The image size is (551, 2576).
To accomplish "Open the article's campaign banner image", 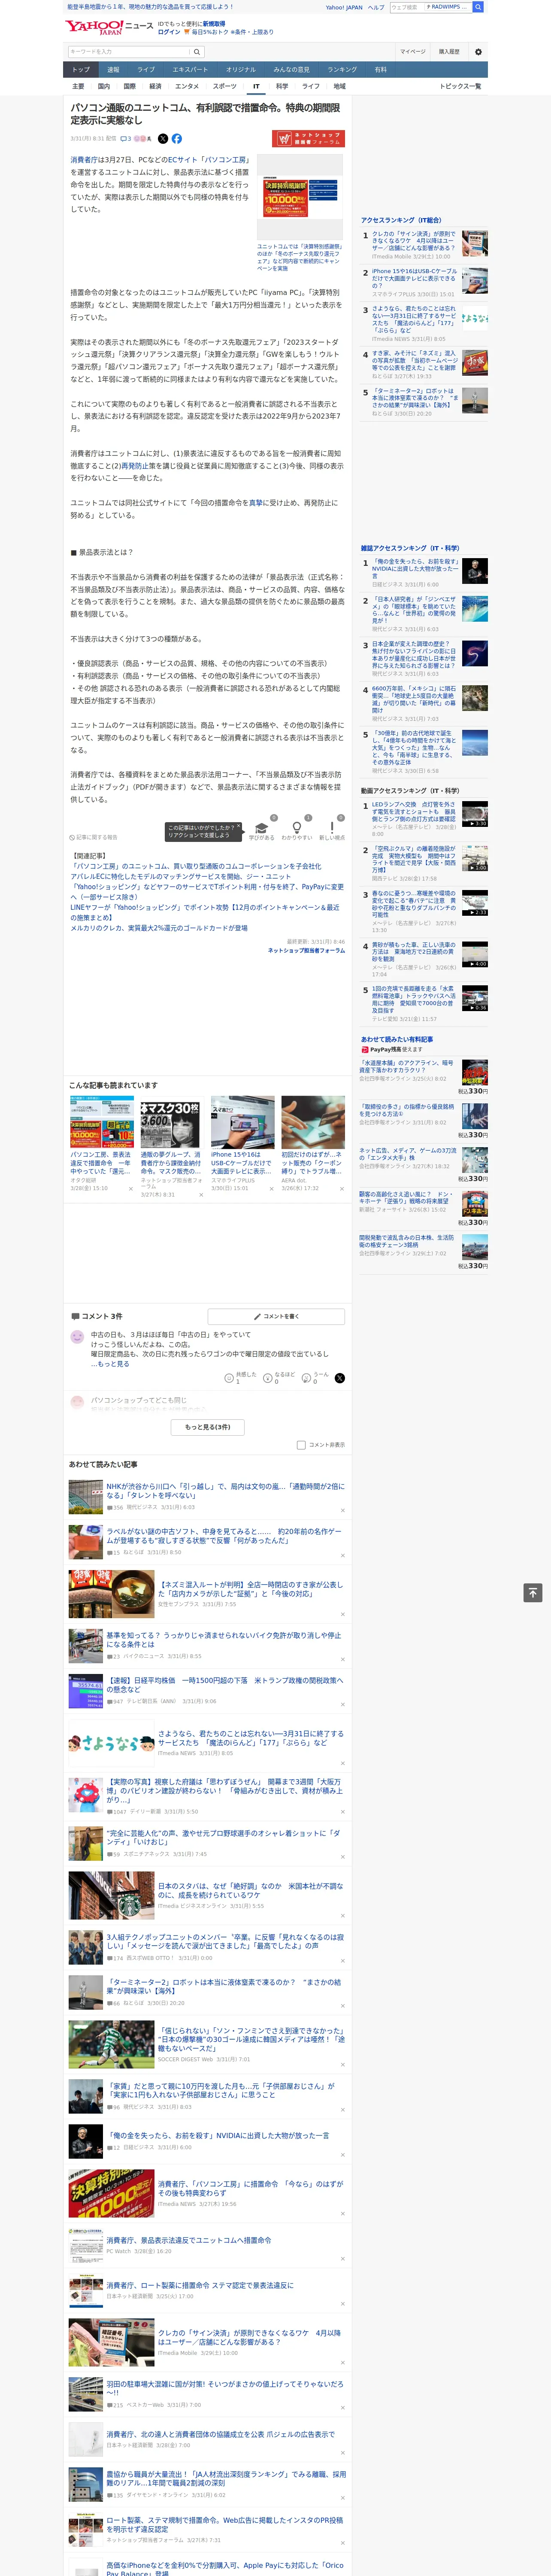I will coord(300,197).
